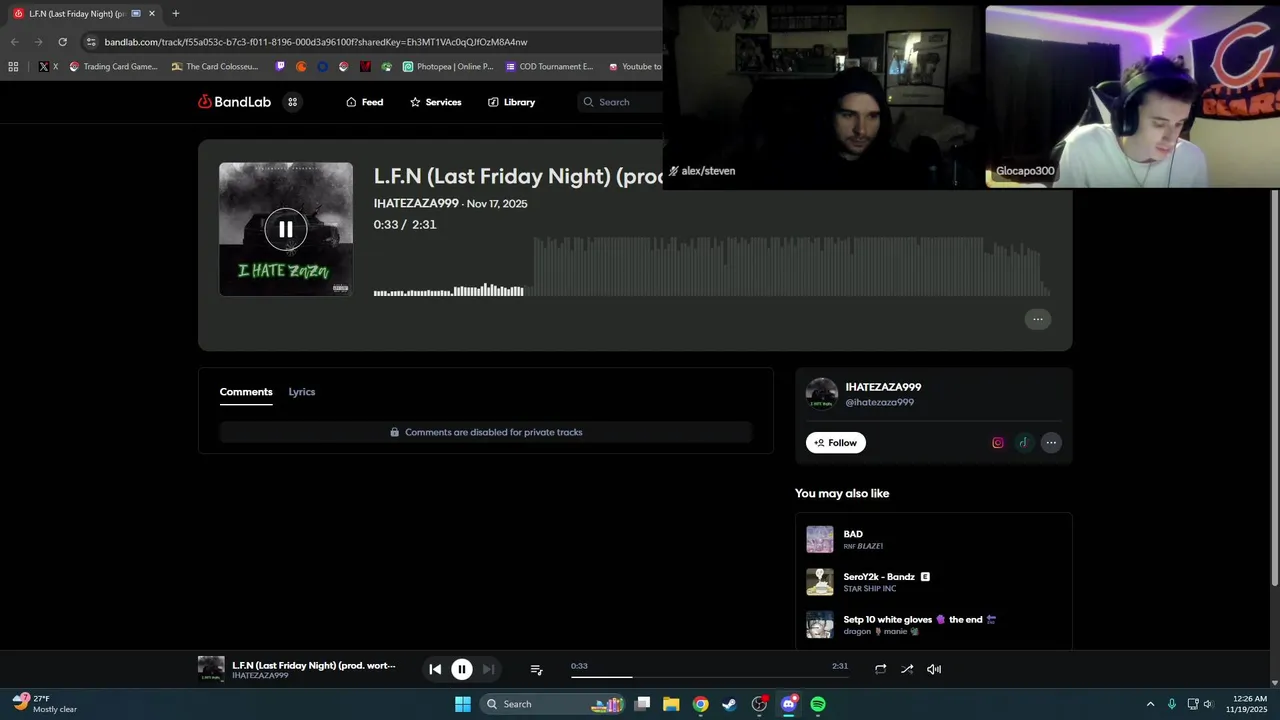
Task: Open Photopea bookmark
Action: (x=448, y=67)
